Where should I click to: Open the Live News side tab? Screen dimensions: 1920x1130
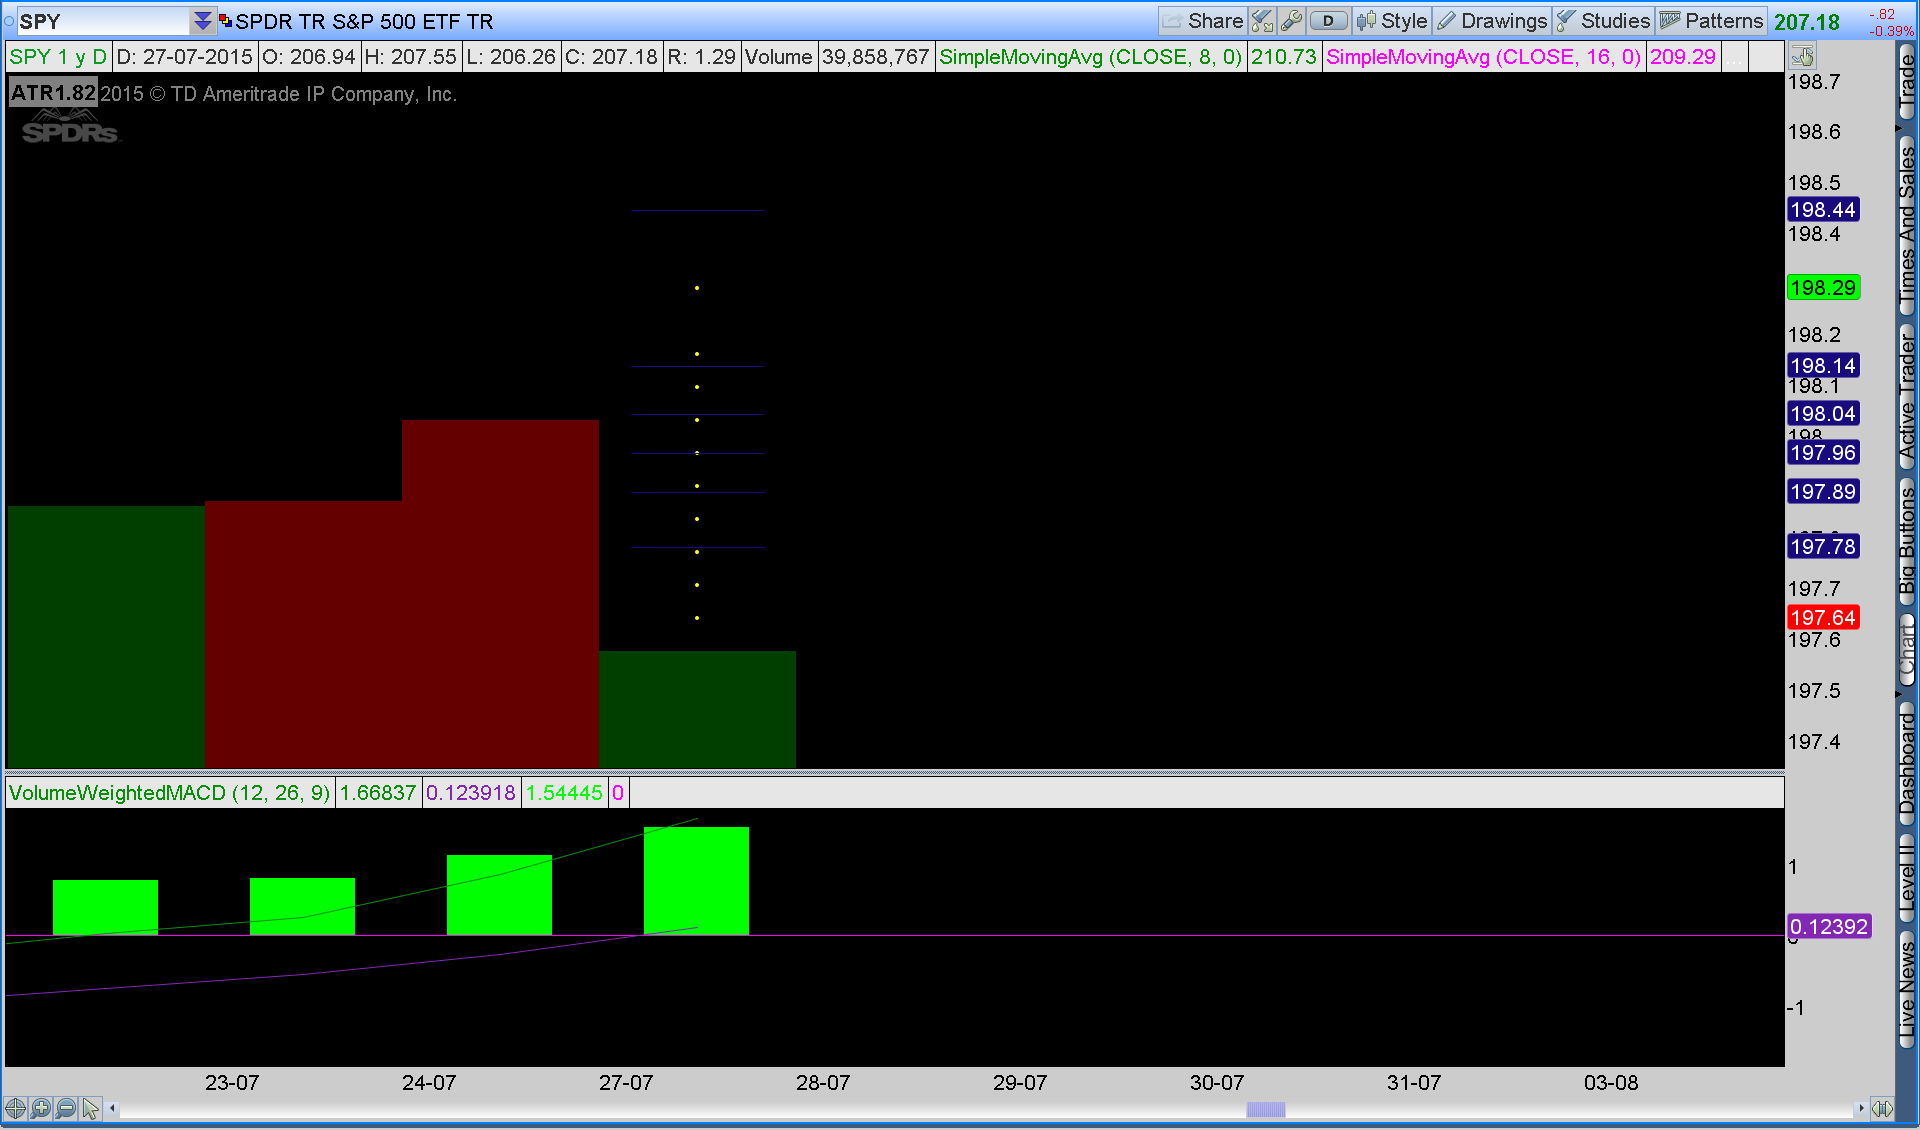(1907, 990)
